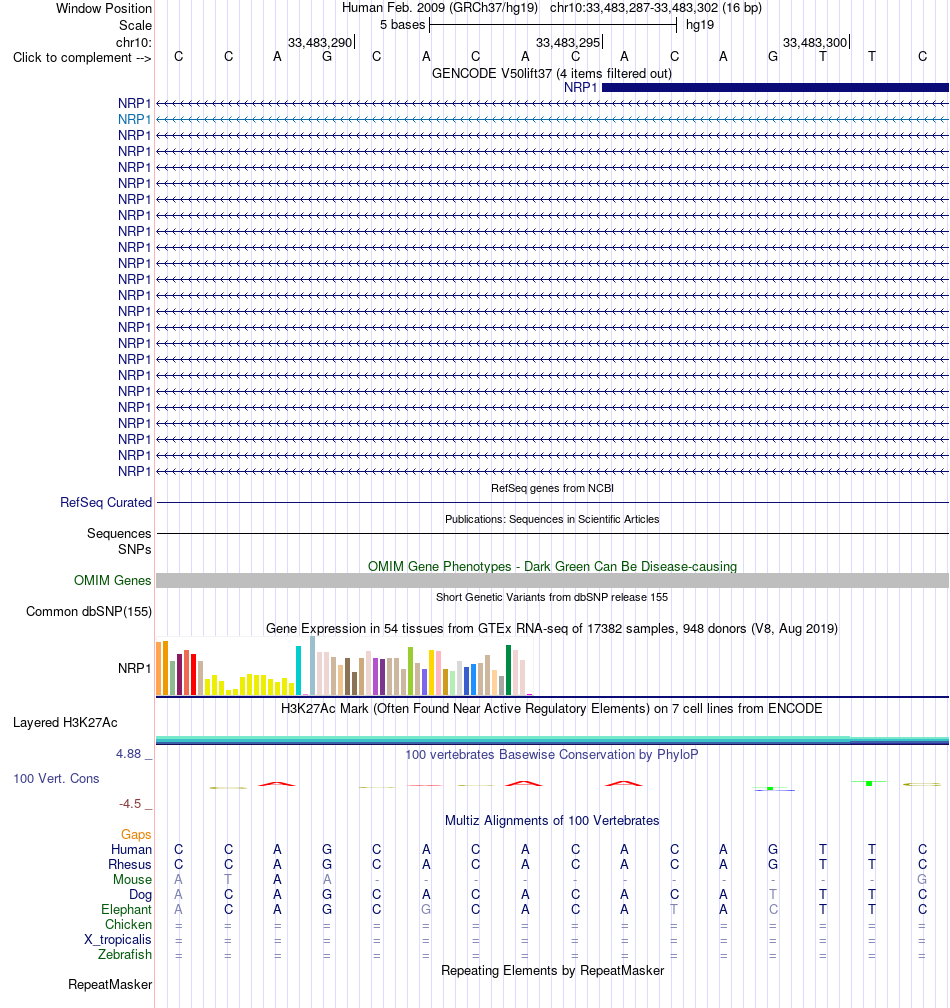The image size is (950, 1008).
Task: Click the teal H3K27Ac signal band
Action: (552, 740)
